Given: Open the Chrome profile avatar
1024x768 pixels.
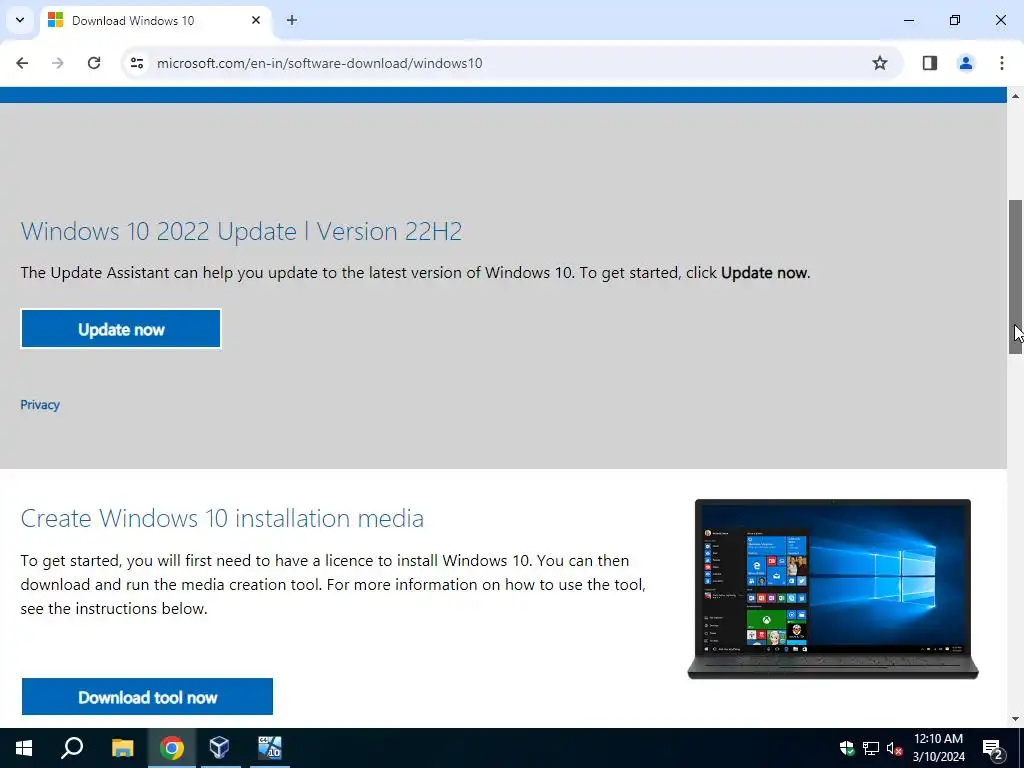Looking at the screenshot, I should (x=965, y=63).
